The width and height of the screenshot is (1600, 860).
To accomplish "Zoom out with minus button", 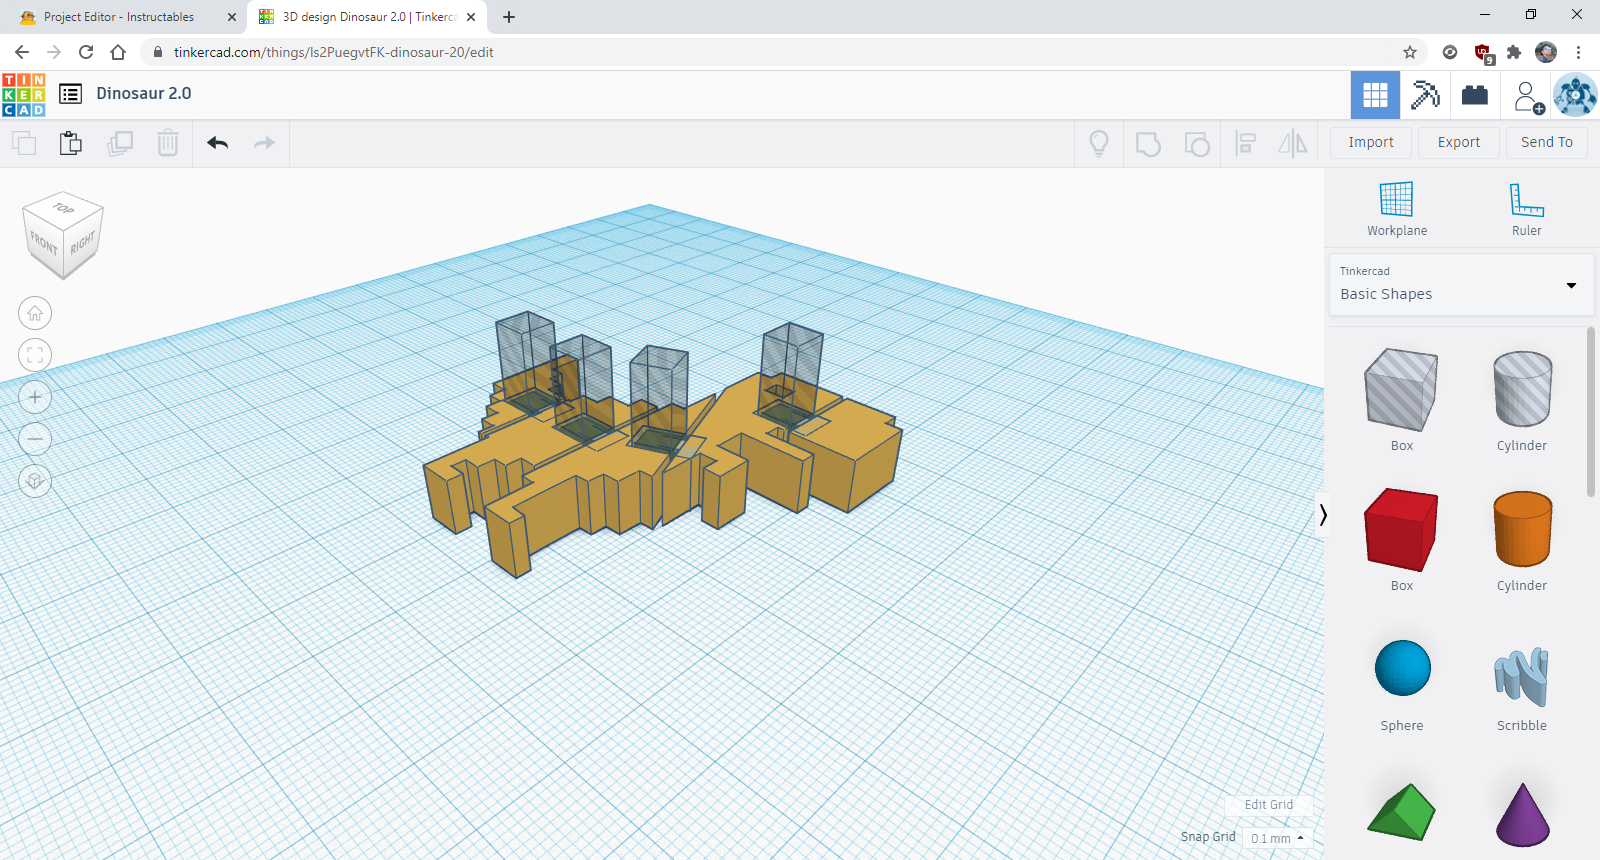I will (35, 438).
